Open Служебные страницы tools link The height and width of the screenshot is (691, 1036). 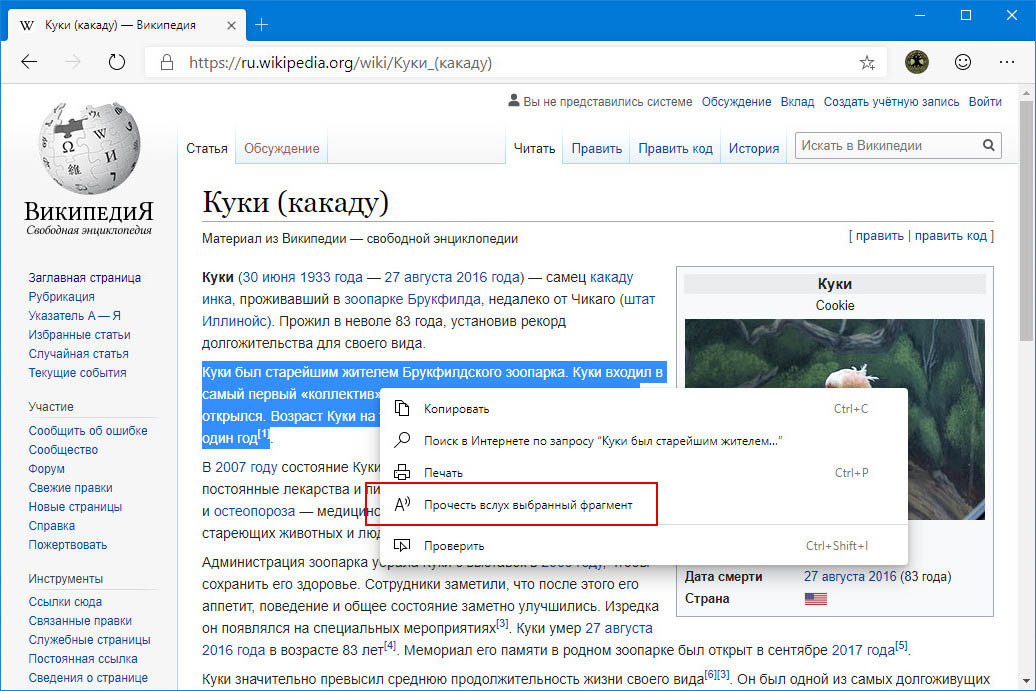coord(89,640)
